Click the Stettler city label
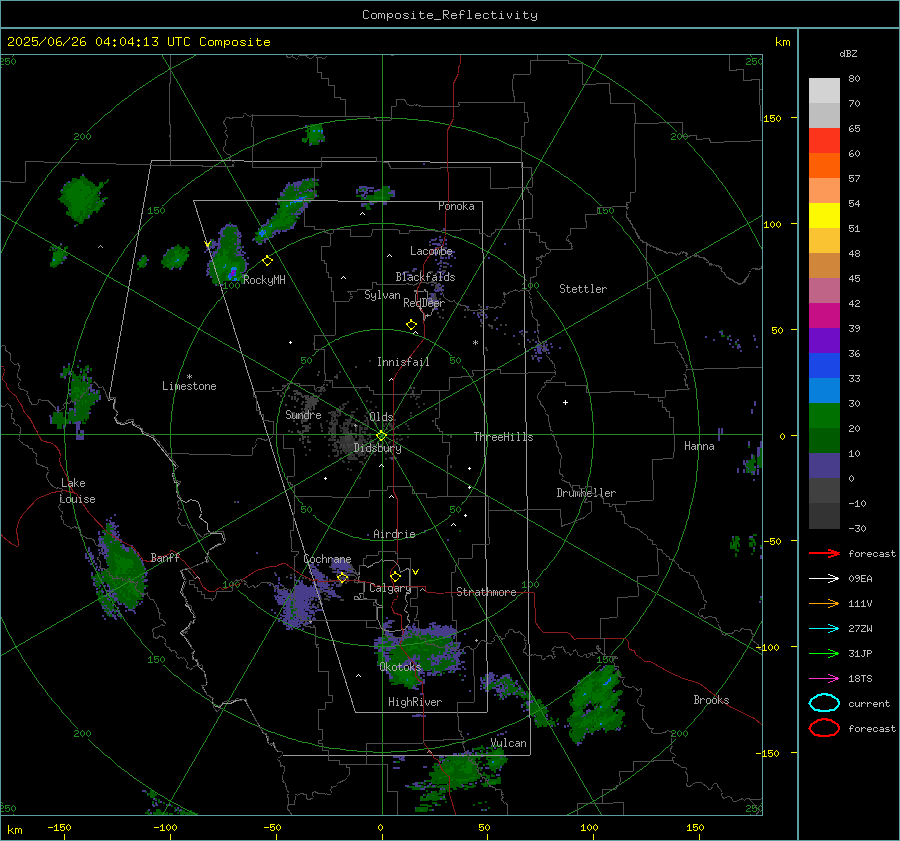The width and height of the screenshot is (900, 841). [x=583, y=289]
